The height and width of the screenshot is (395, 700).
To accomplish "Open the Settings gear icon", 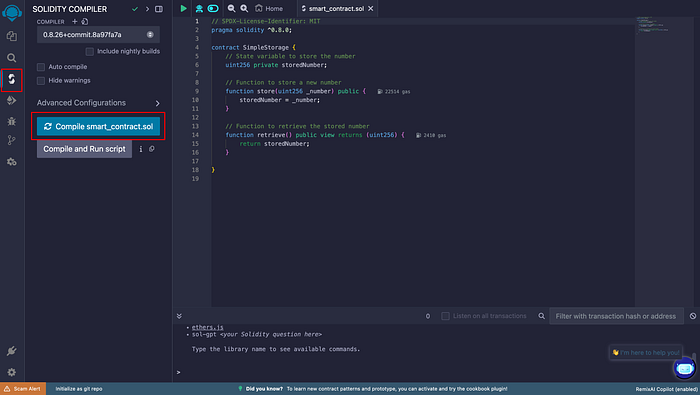I will pos(12,371).
